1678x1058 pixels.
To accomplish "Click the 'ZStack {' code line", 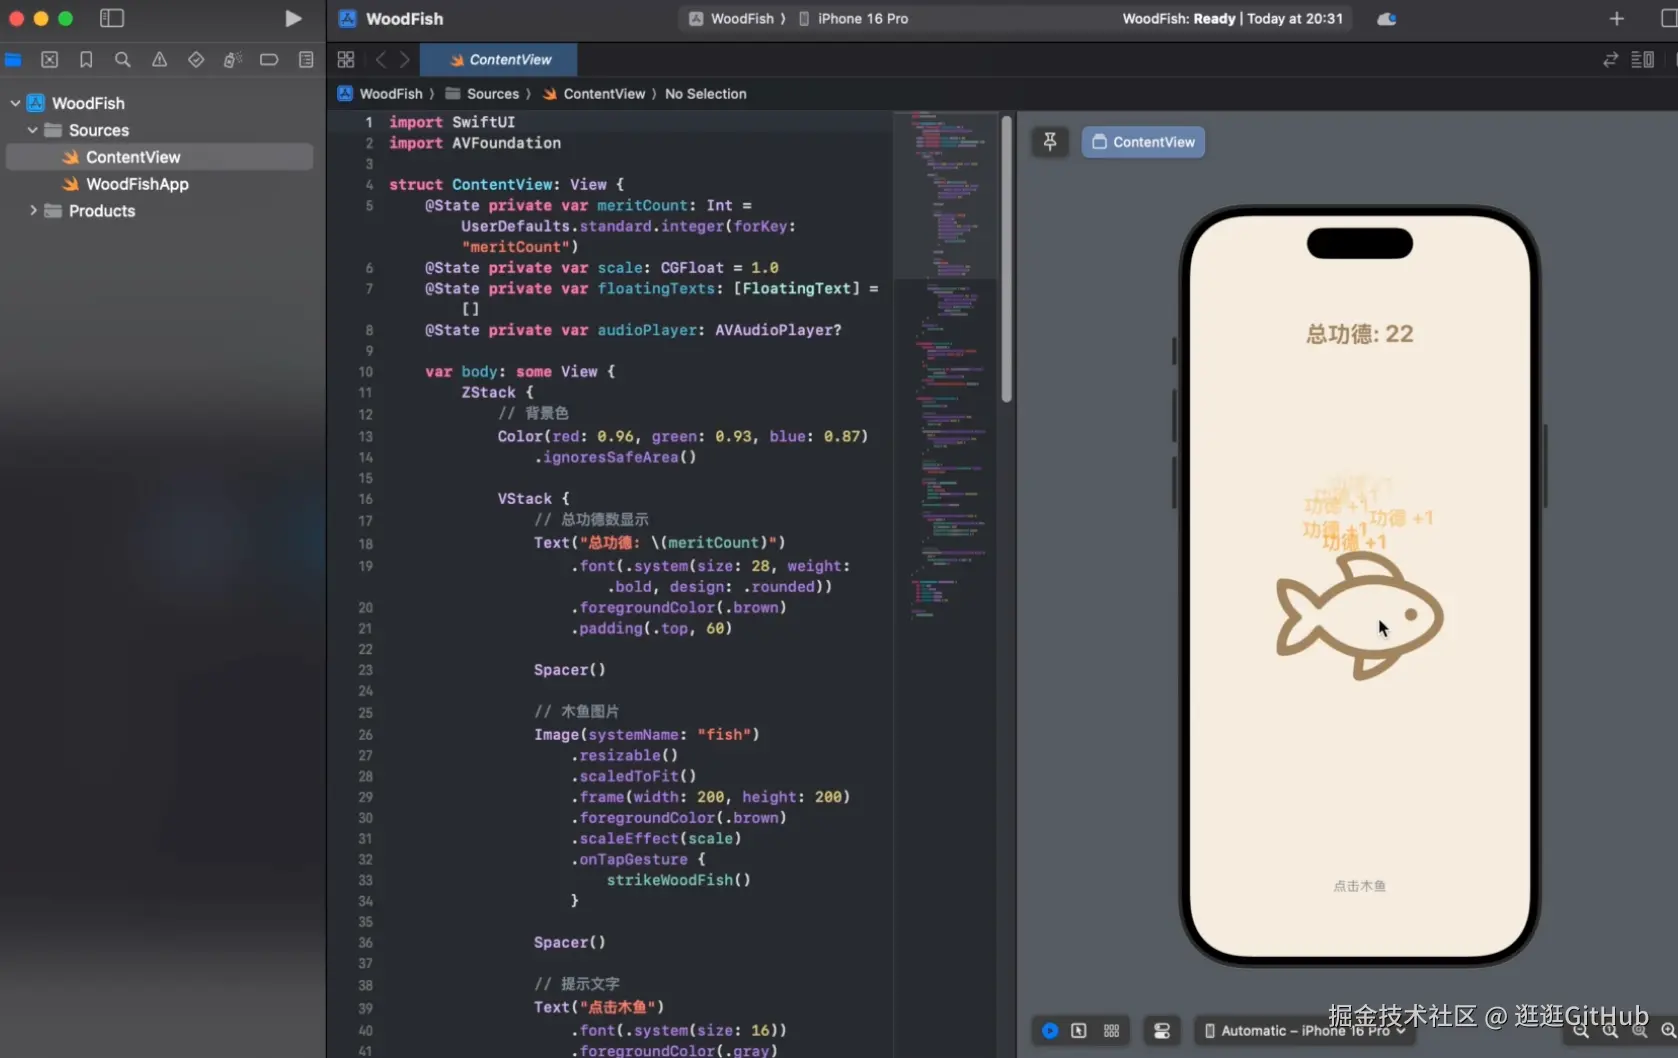I will (x=497, y=392).
